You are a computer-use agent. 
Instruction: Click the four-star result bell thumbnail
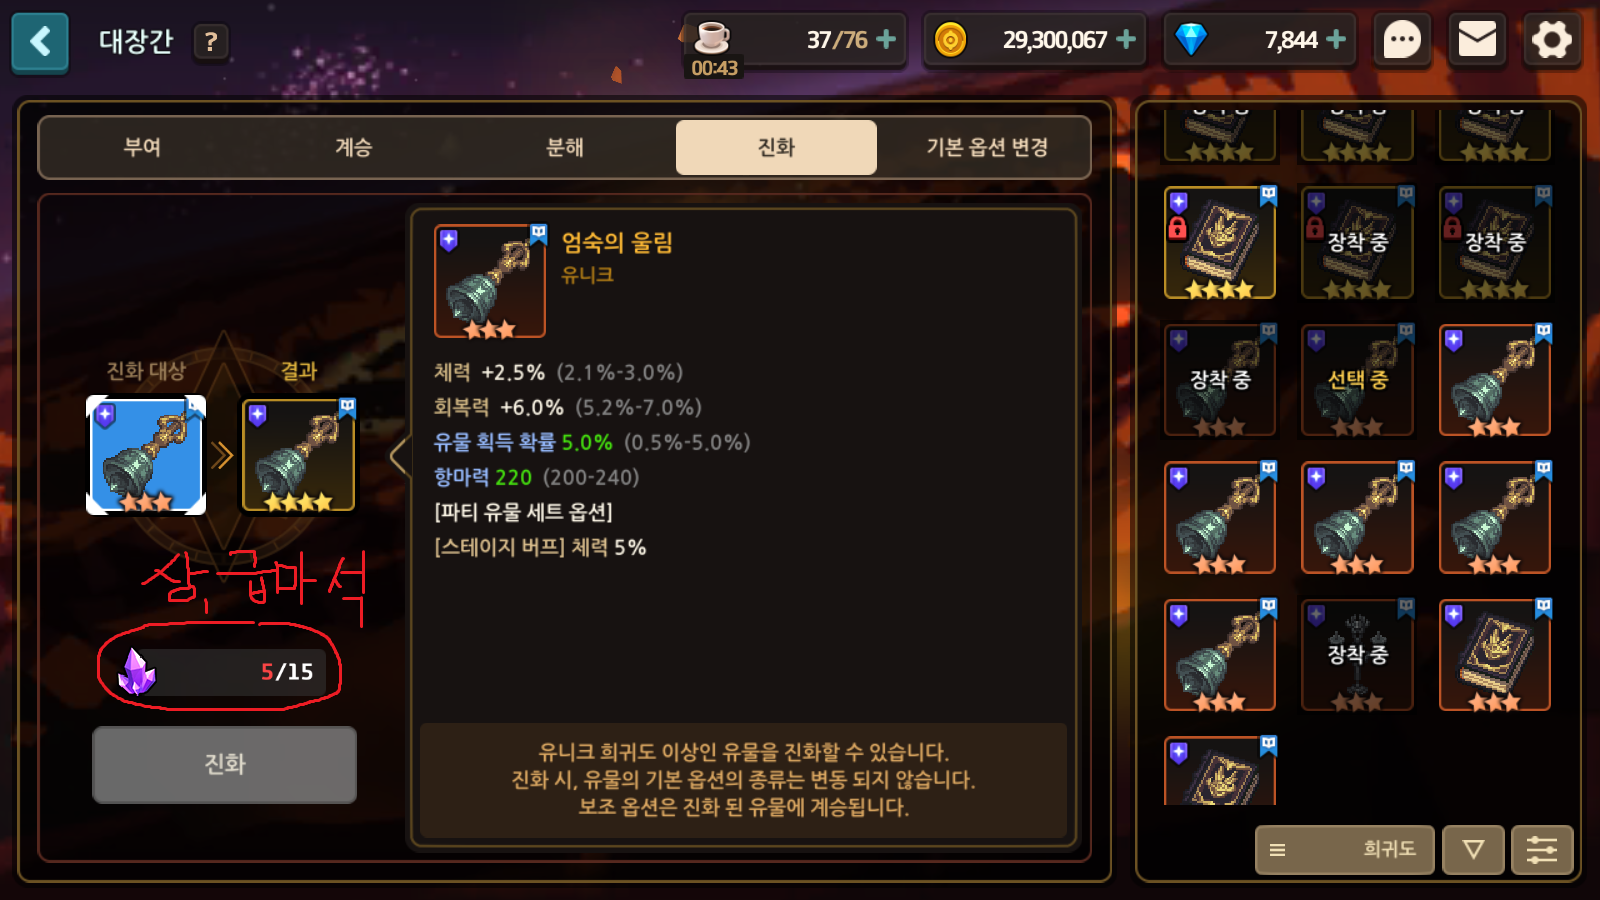[298, 456]
